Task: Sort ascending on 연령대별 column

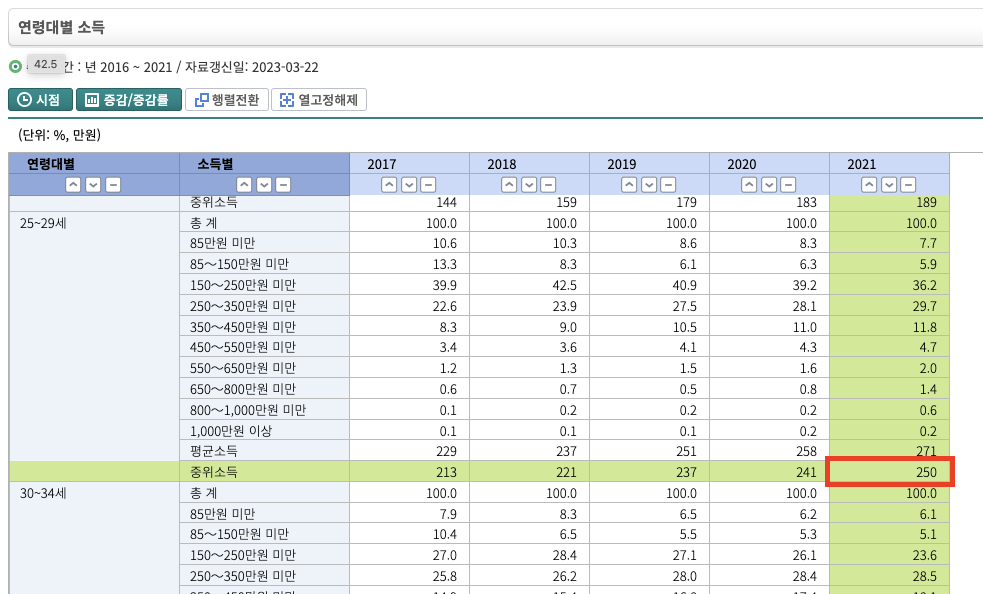Action: coord(73,184)
